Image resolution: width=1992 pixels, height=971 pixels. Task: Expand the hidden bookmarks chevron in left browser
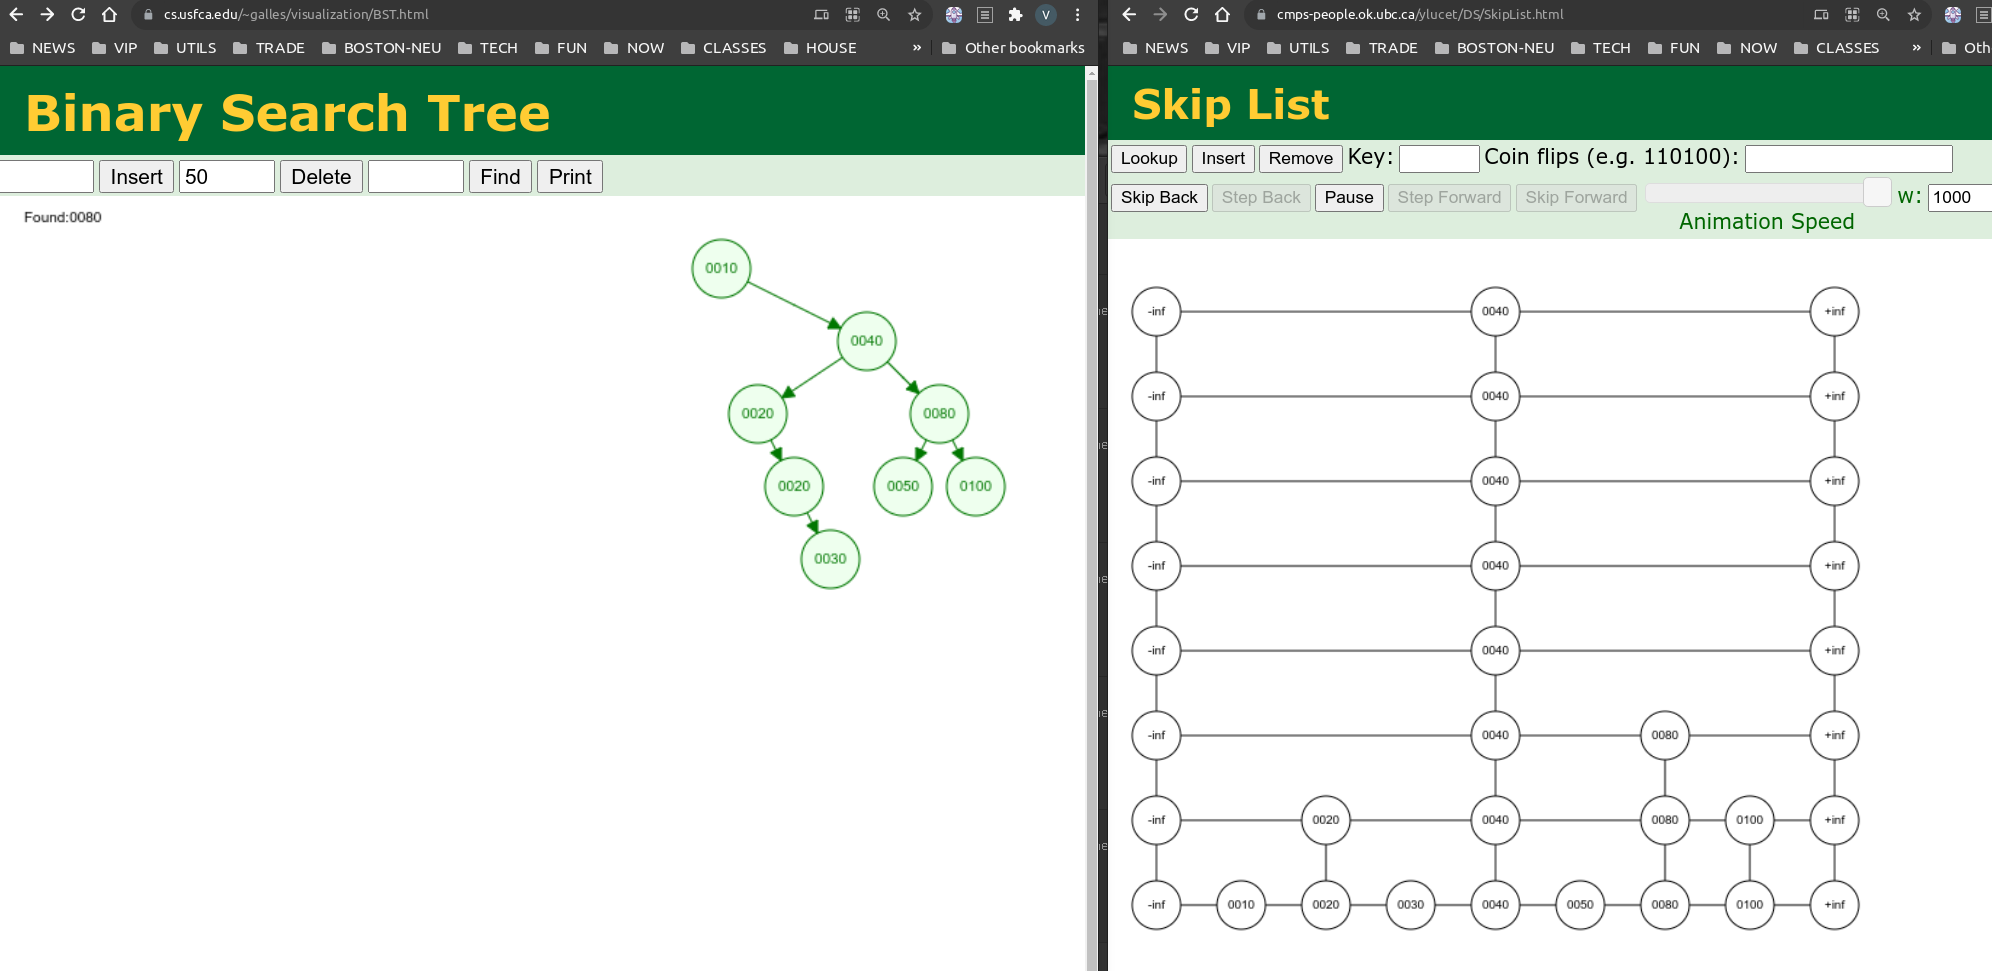pos(917,48)
